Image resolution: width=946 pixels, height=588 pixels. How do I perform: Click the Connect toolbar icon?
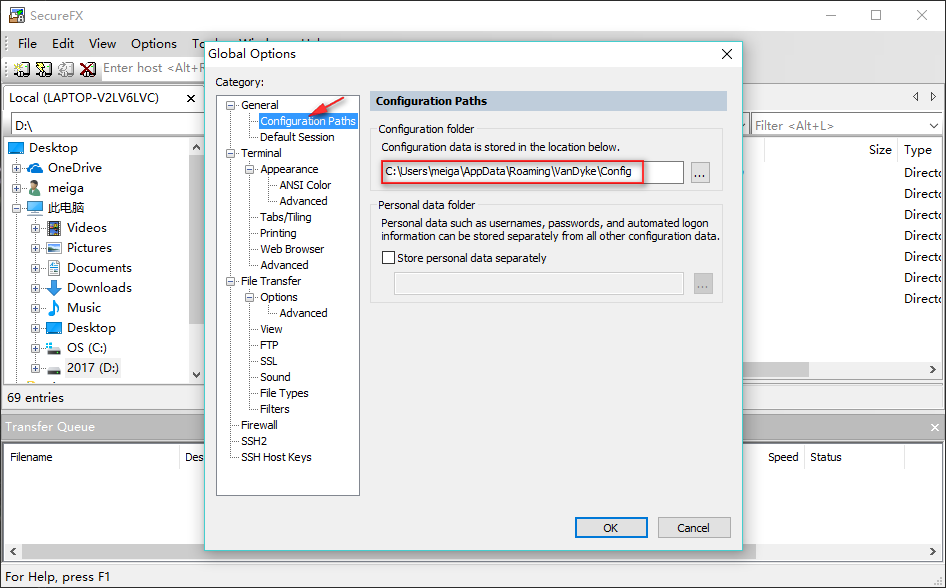point(21,69)
